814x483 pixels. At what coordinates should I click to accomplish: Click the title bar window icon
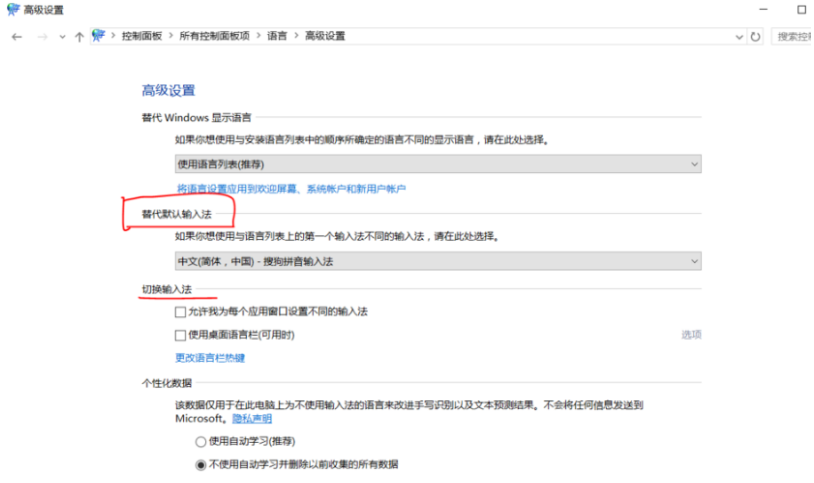click(x=11, y=9)
